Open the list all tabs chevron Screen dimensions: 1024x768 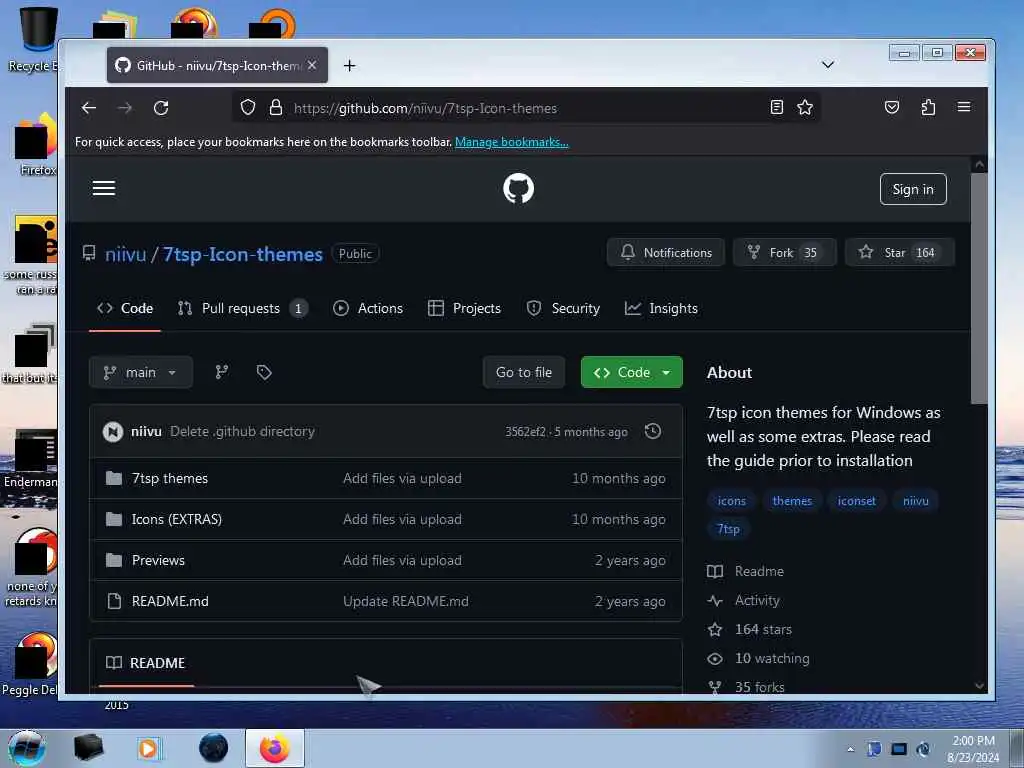tap(827, 65)
